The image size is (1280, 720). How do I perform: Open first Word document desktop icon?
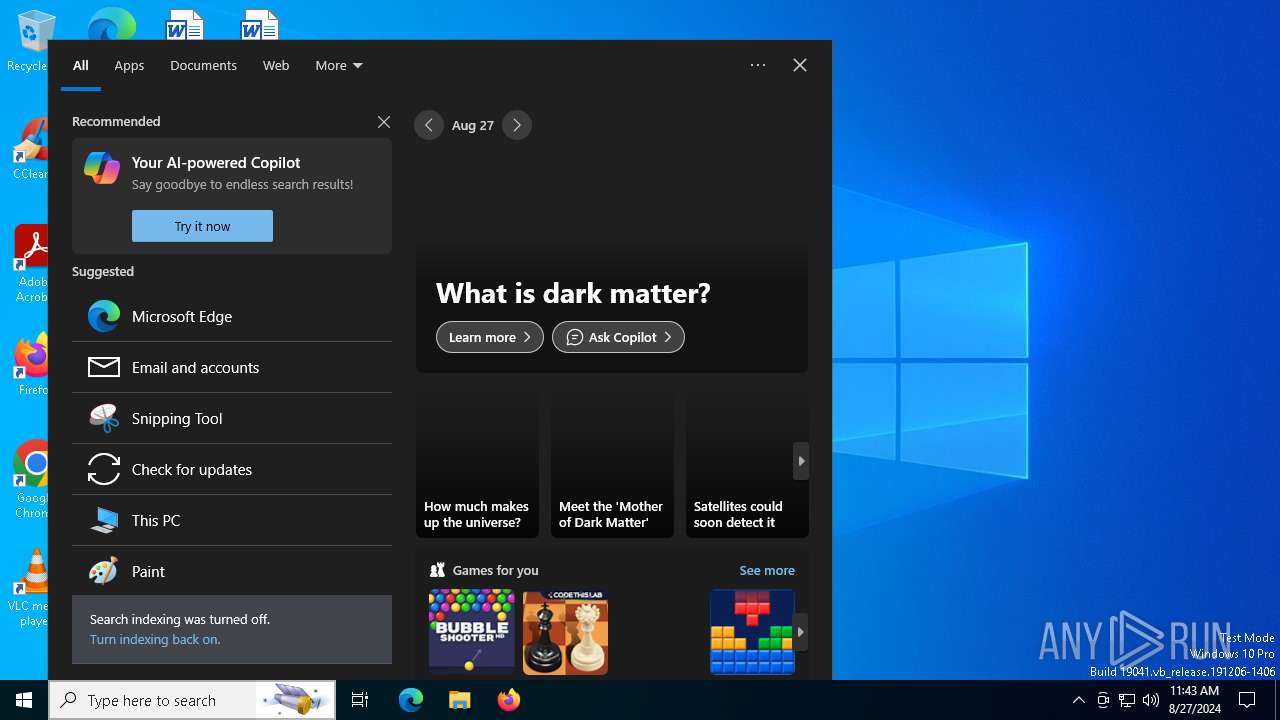tap(184, 24)
